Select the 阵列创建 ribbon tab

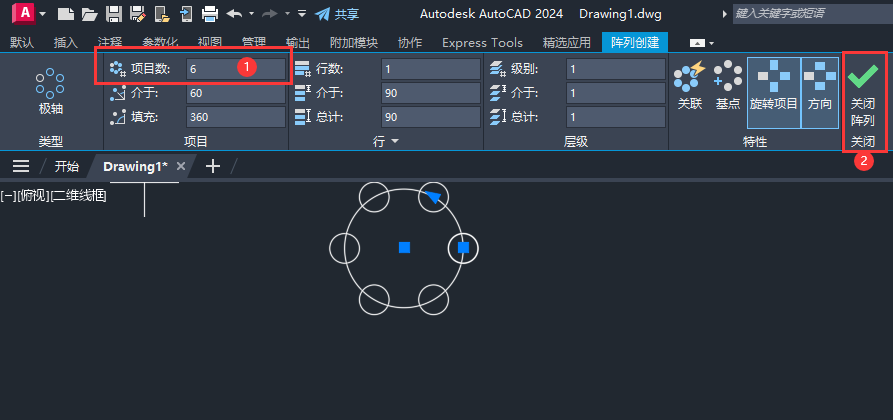point(635,42)
